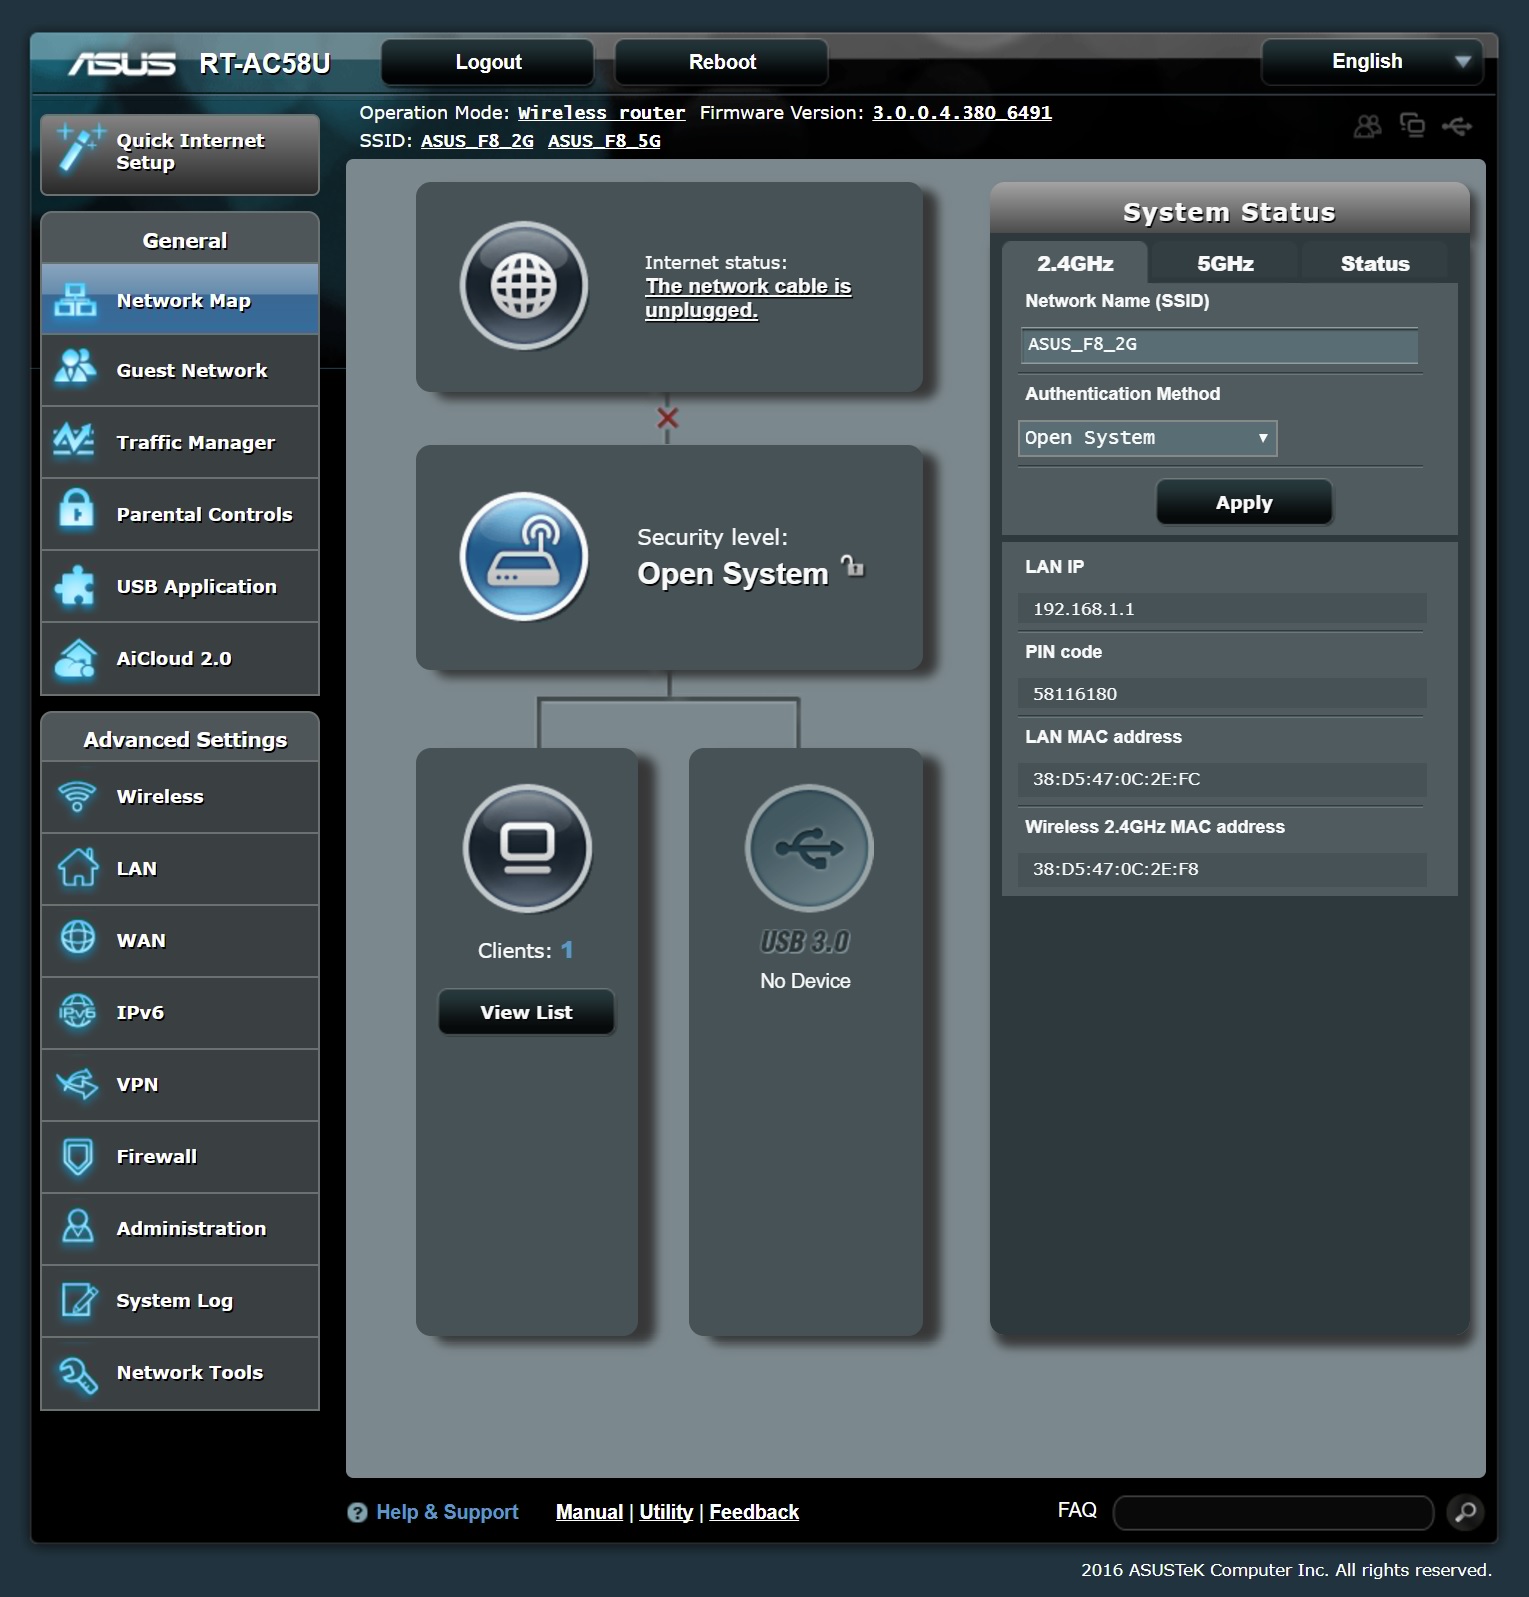Click the clients count number 1
The width and height of the screenshot is (1529, 1597).
(567, 950)
